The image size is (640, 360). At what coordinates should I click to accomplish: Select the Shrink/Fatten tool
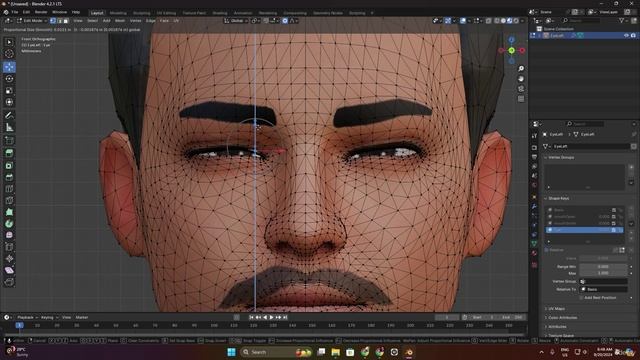(x=9, y=259)
